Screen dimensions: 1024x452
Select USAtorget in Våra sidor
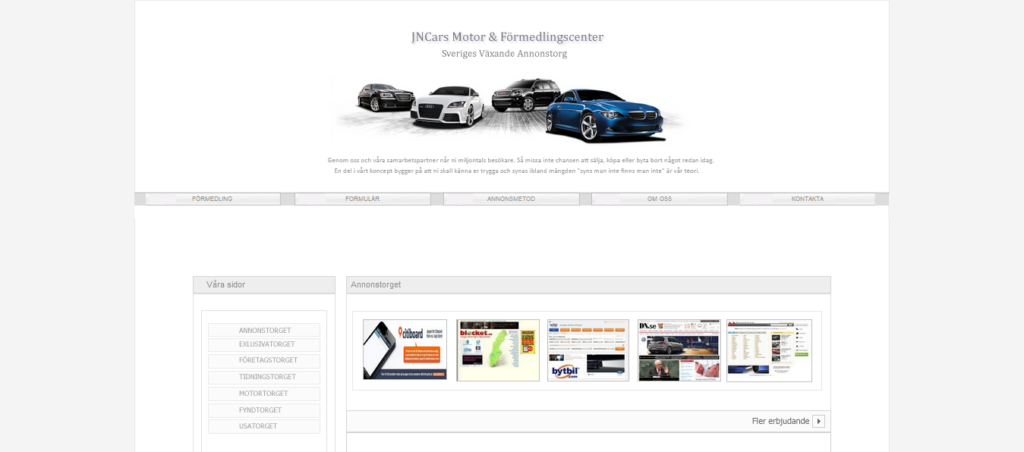(264, 426)
